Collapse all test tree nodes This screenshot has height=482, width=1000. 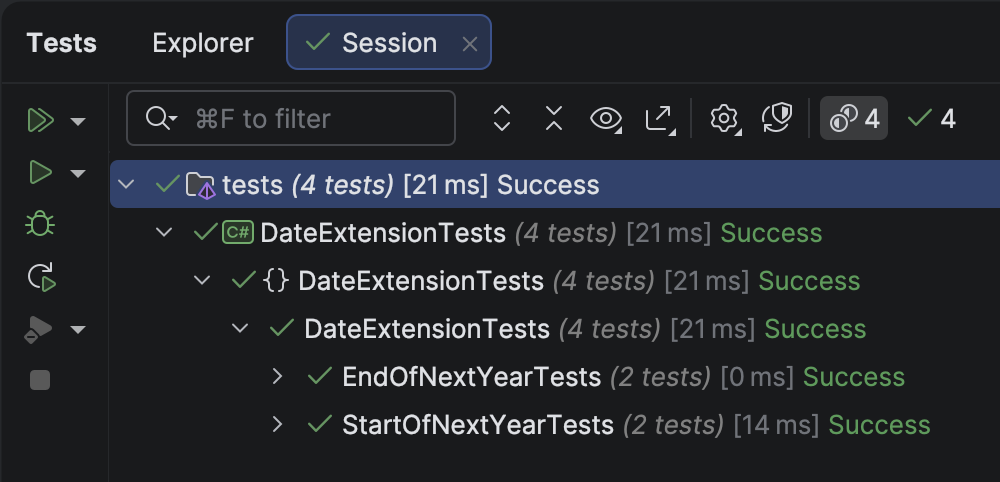[x=554, y=119]
